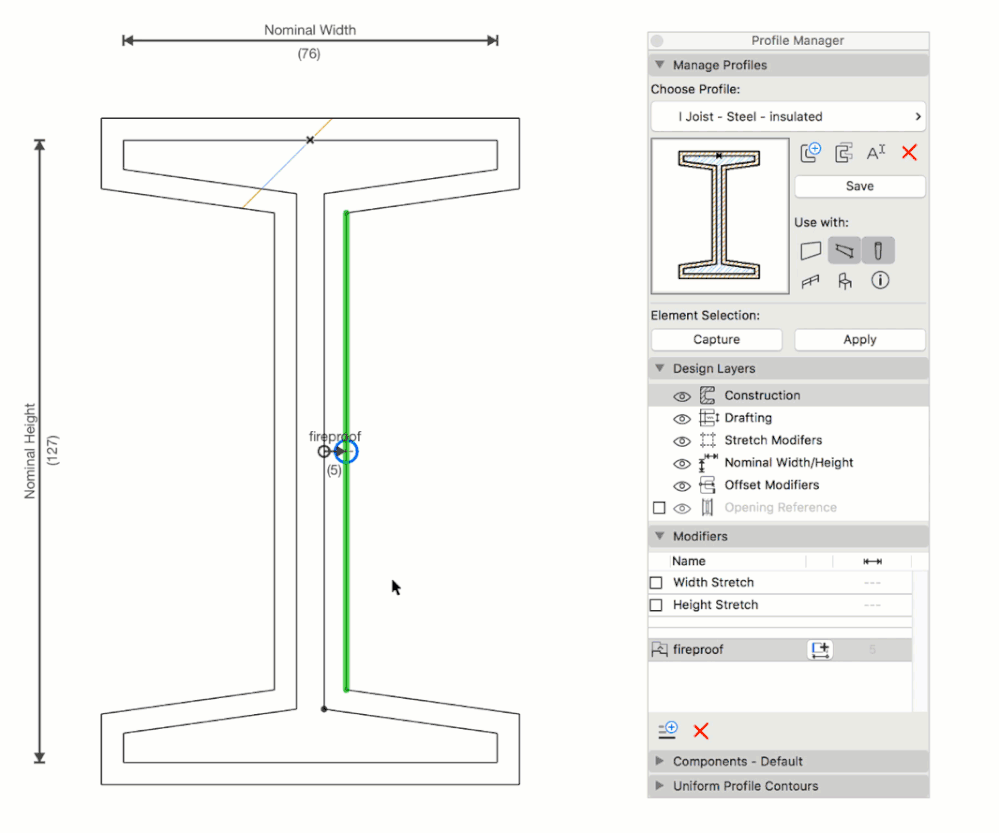Hide the Offset Modifiers layer
999x833 pixels.
point(682,486)
